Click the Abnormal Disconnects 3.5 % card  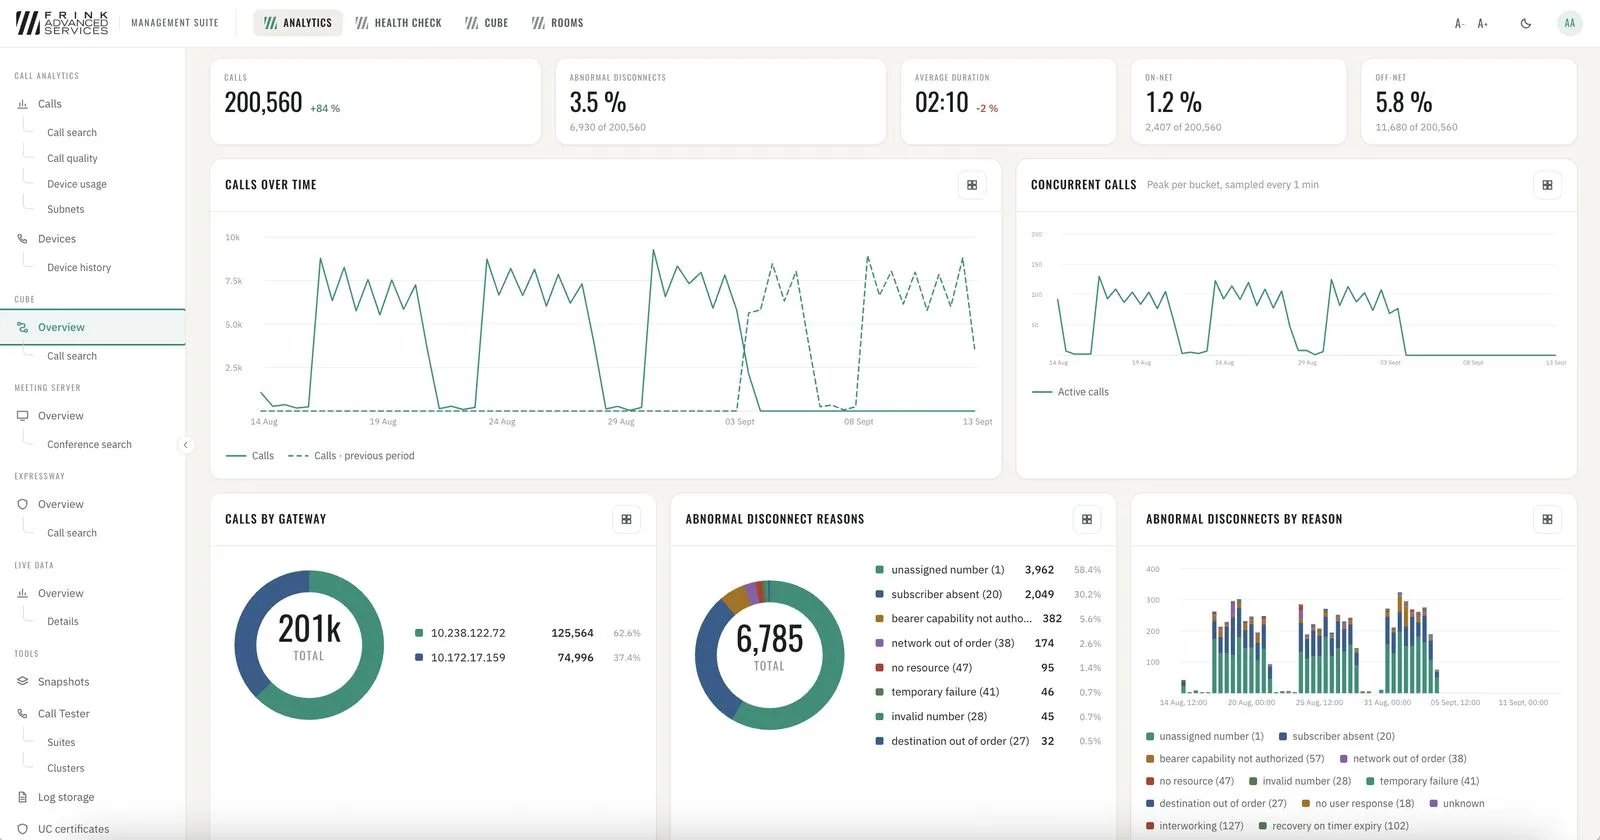721,102
